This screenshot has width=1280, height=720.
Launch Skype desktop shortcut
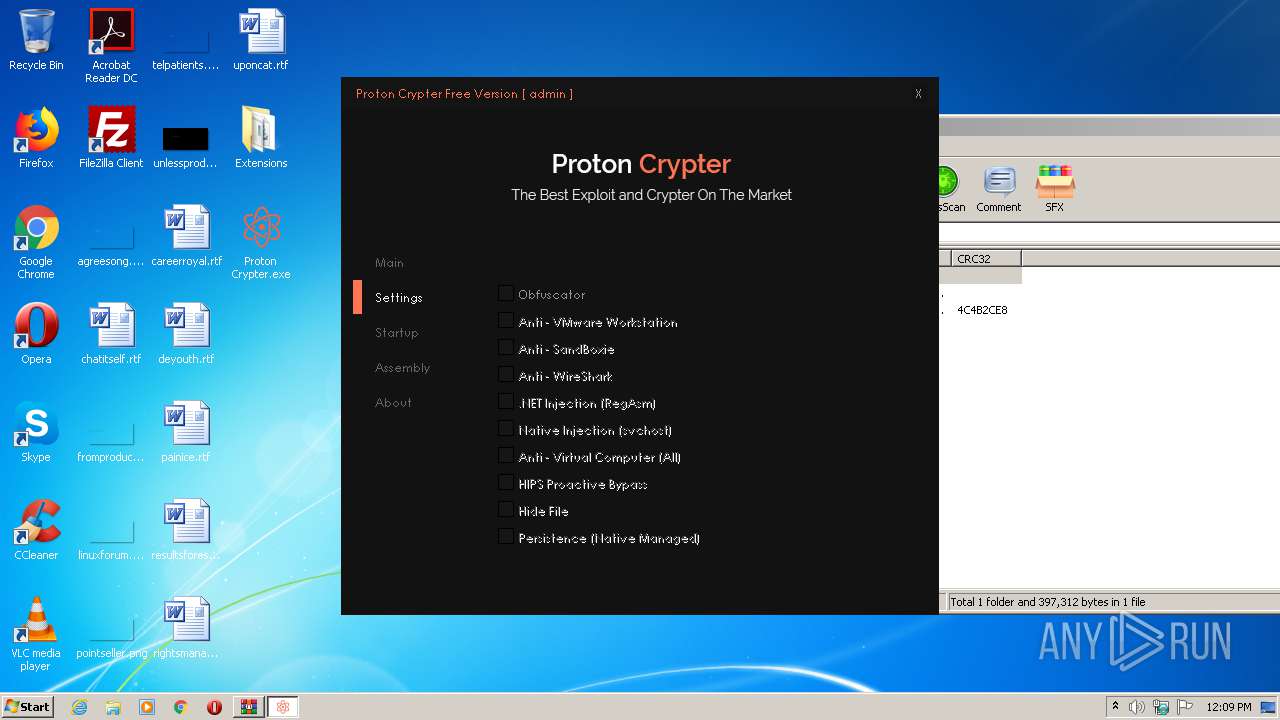pyautogui.click(x=36, y=432)
